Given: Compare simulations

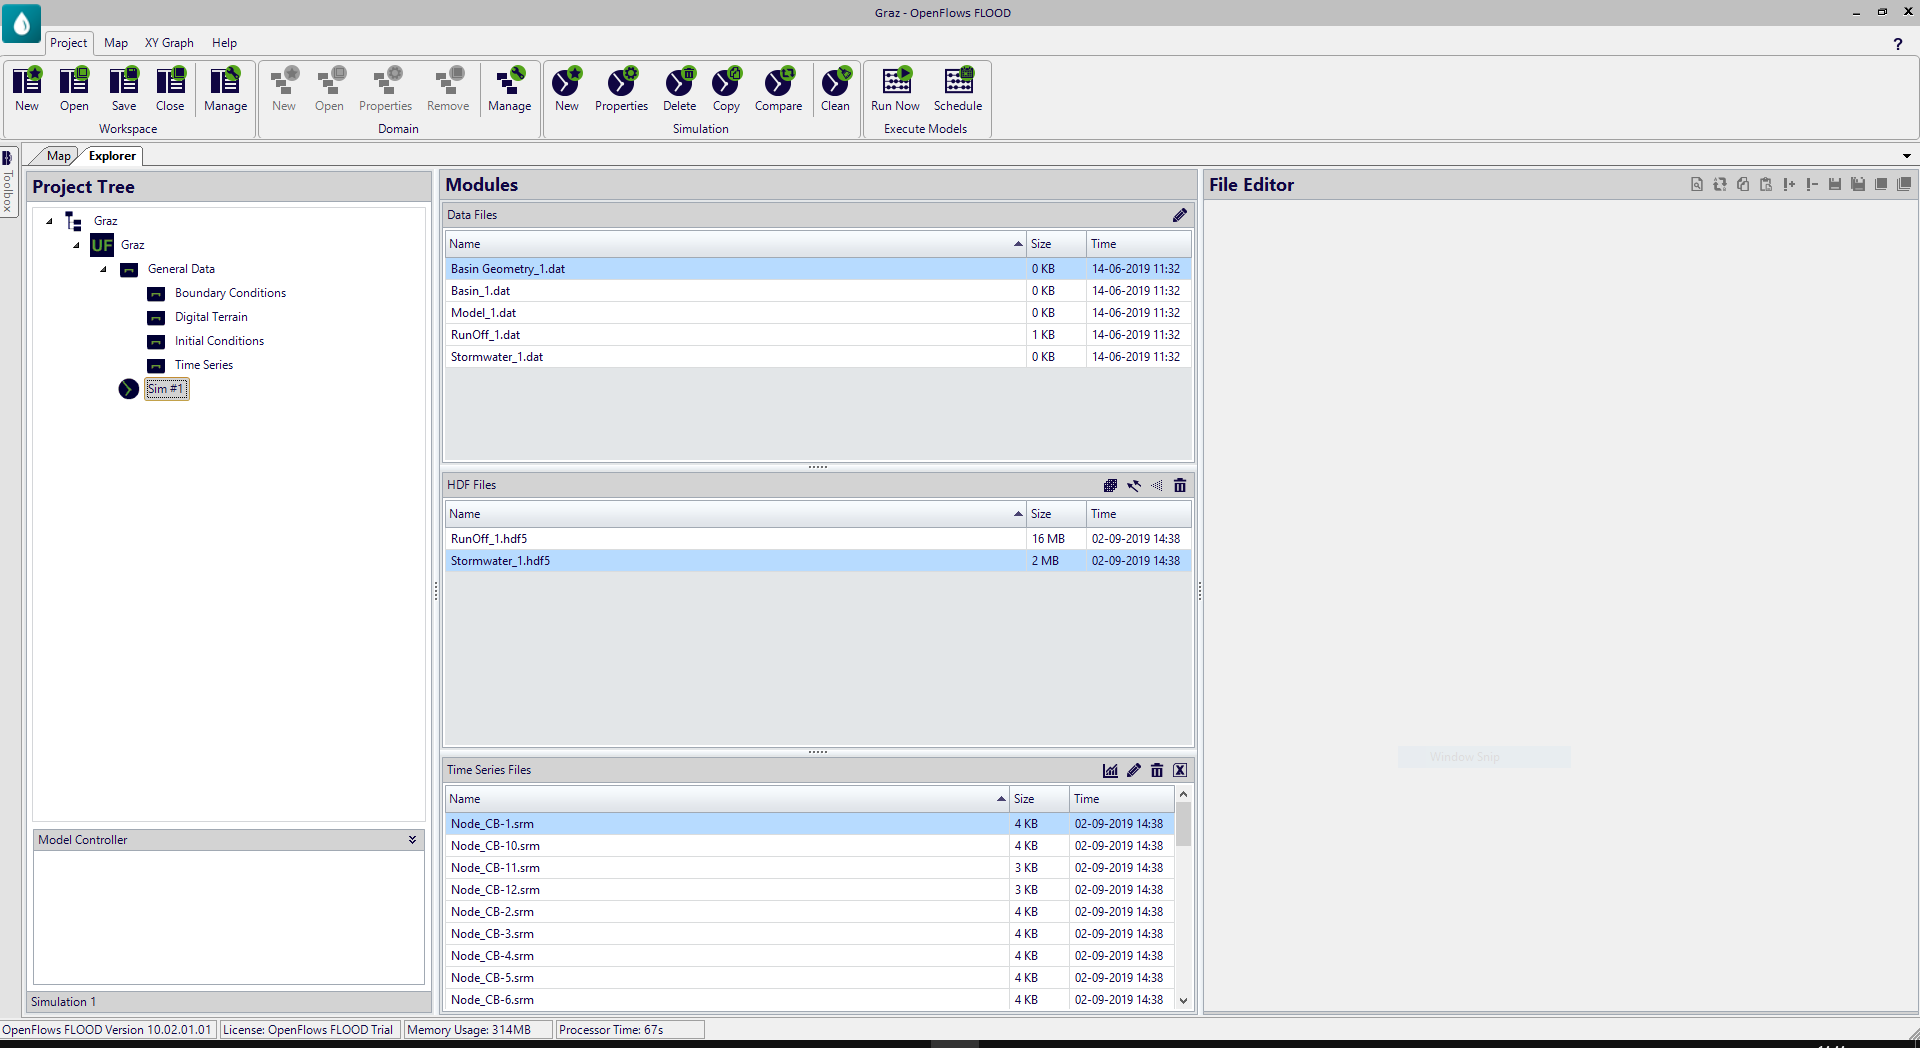Looking at the screenshot, I should click(779, 90).
